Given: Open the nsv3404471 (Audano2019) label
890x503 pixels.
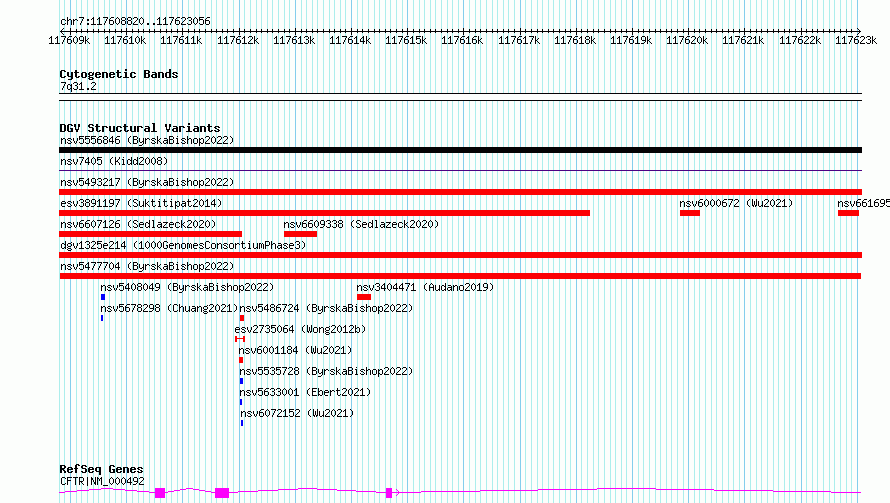Looking at the screenshot, I should click(425, 287).
